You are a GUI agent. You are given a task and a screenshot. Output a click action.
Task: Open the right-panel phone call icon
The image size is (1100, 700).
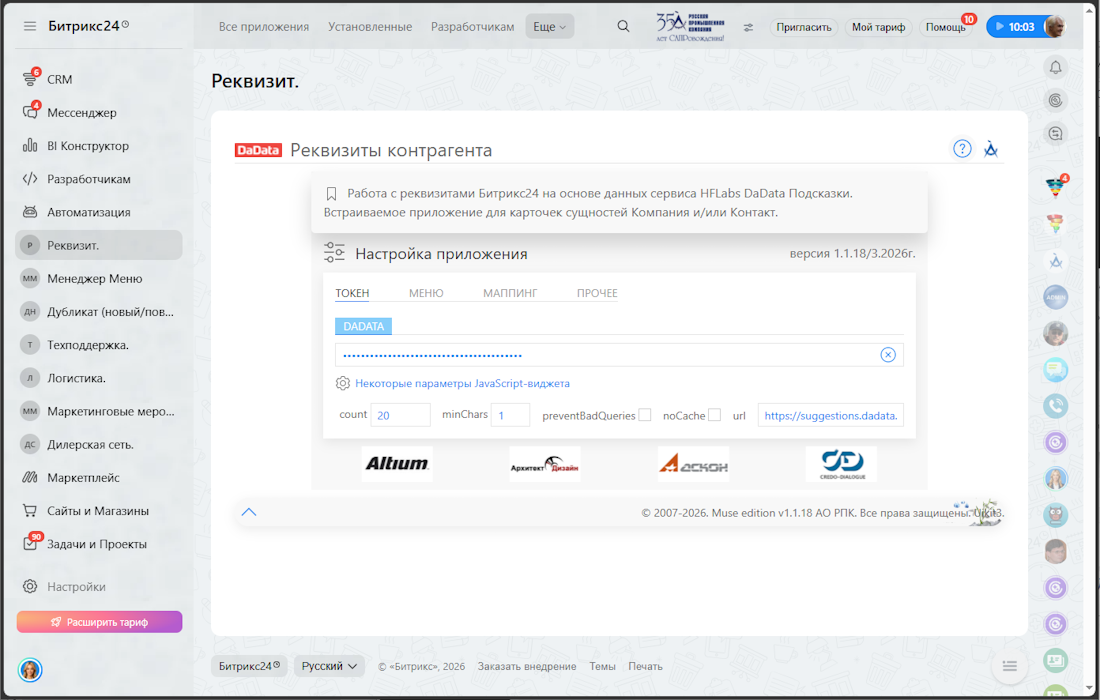tap(1055, 405)
